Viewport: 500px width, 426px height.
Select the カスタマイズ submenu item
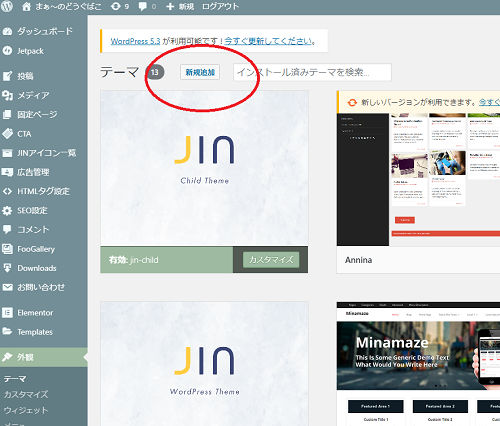coord(26,395)
